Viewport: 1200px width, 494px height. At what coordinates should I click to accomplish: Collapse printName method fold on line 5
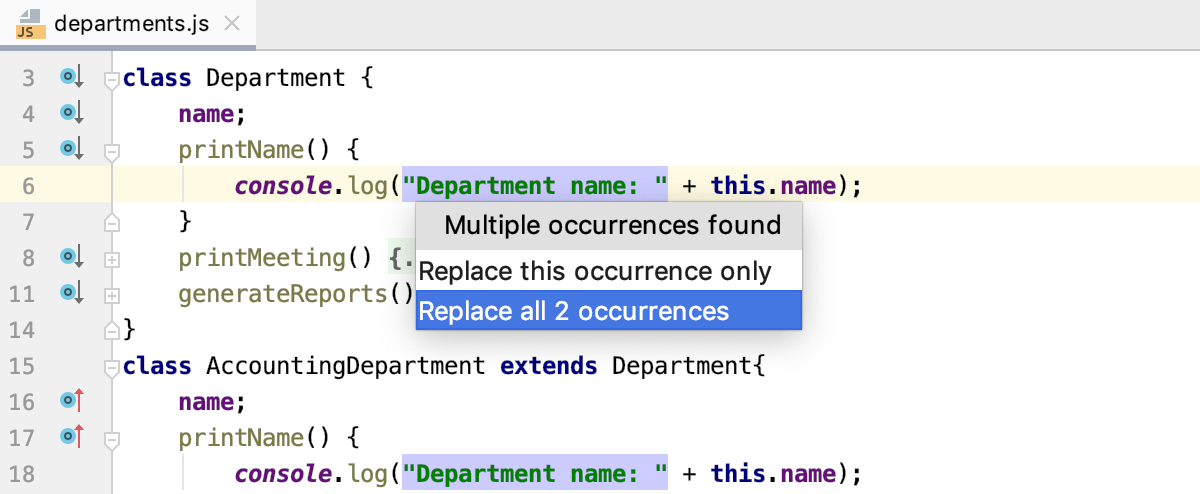[112, 150]
